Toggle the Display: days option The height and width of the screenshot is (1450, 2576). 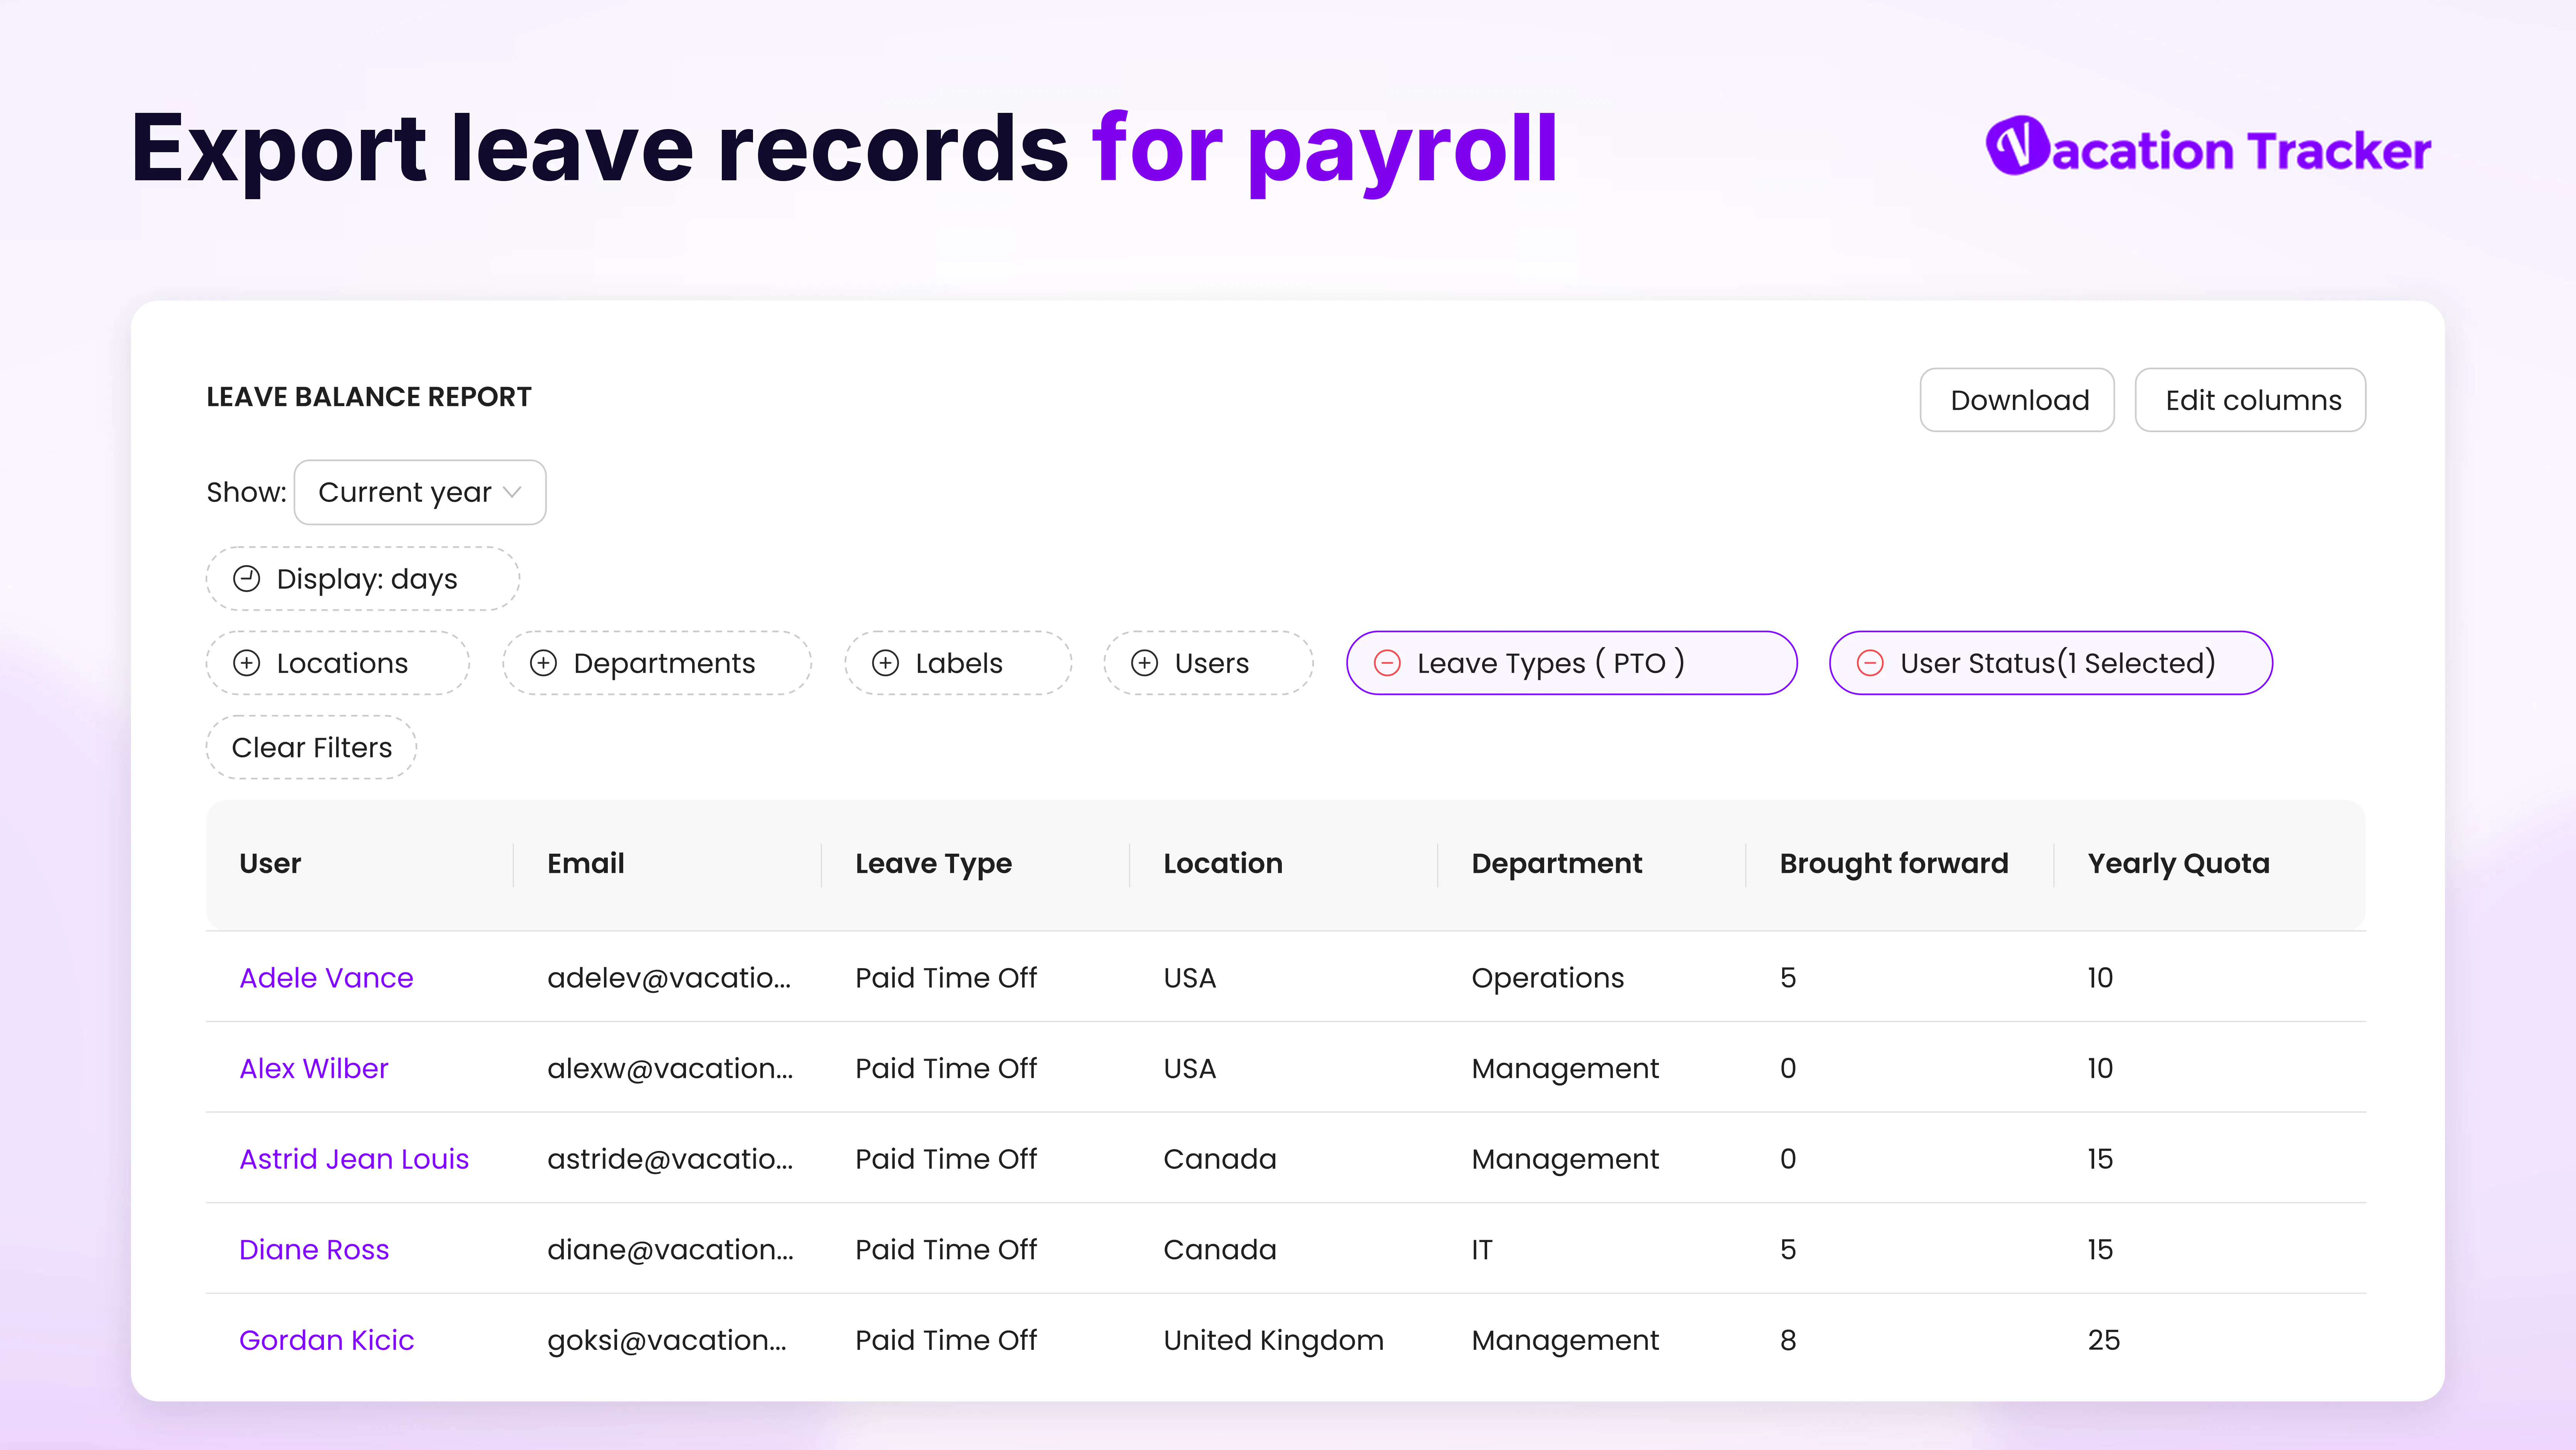(x=362, y=579)
